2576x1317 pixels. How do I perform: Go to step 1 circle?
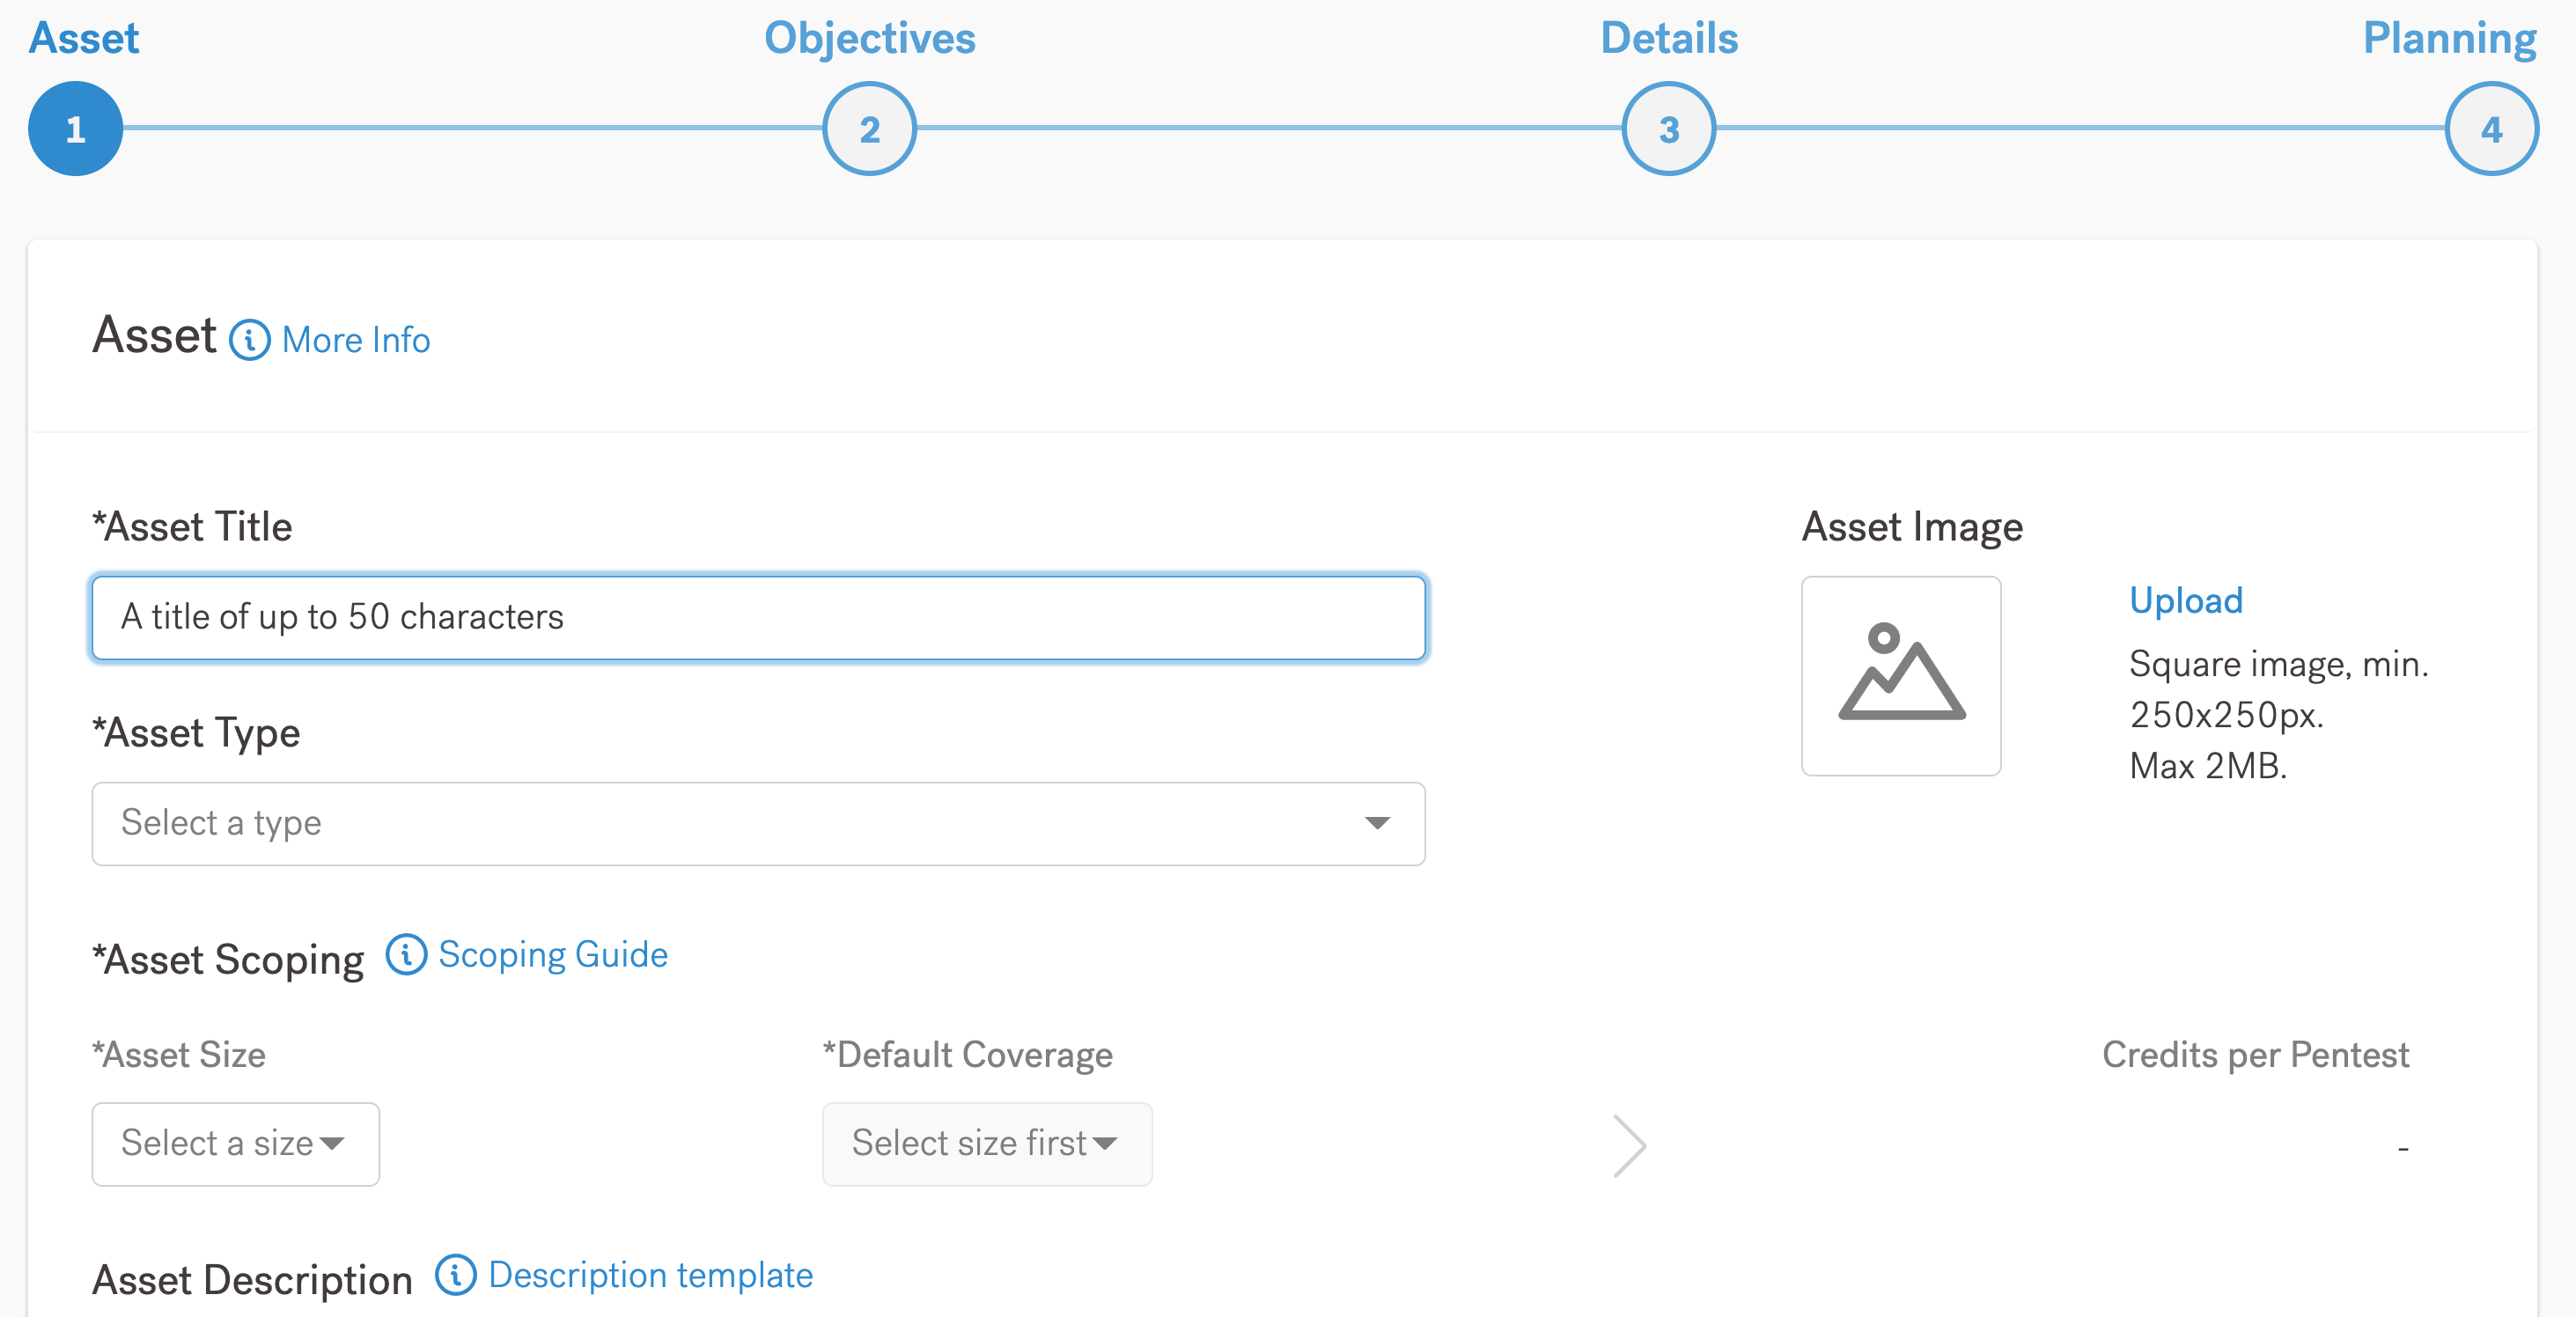pos(75,129)
